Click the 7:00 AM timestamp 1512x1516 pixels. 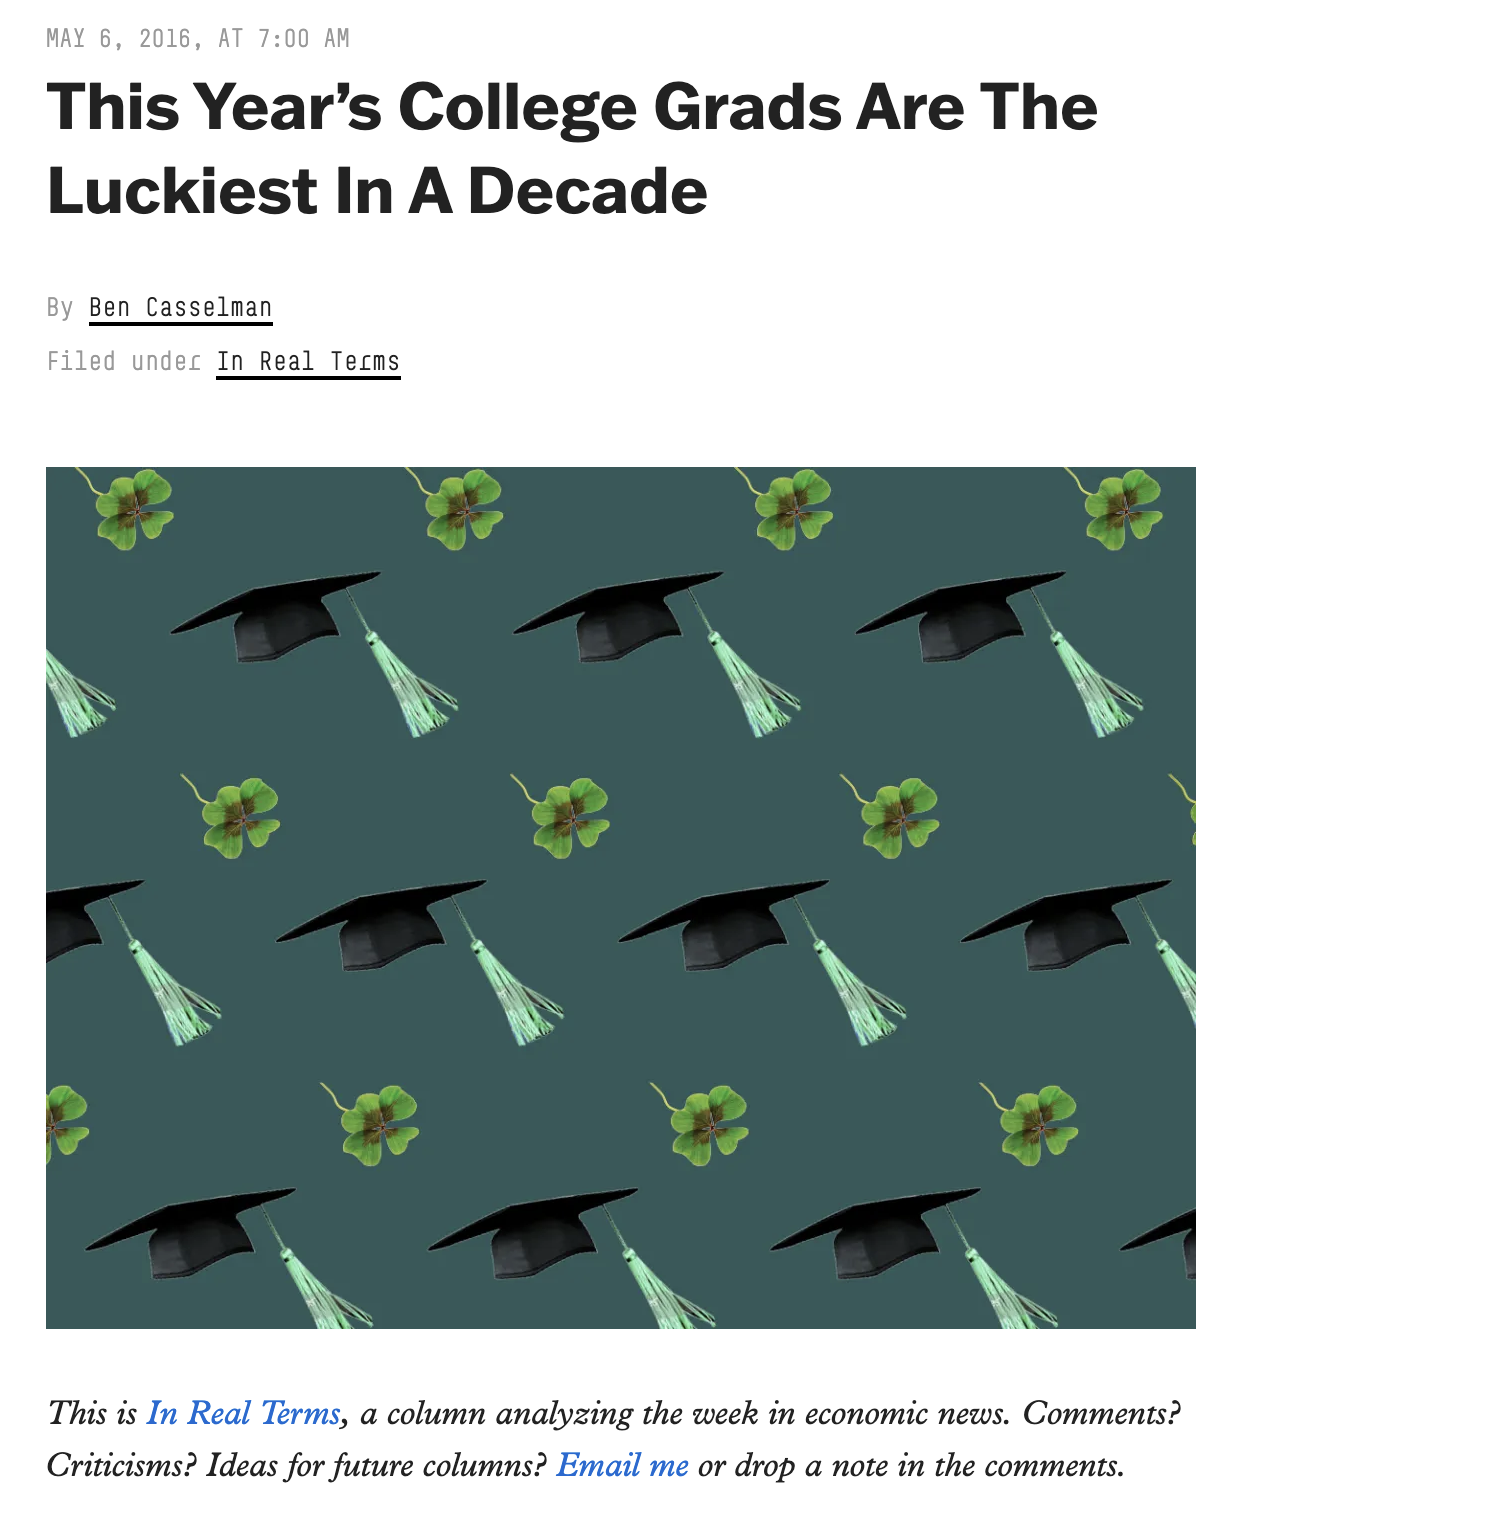(303, 39)
